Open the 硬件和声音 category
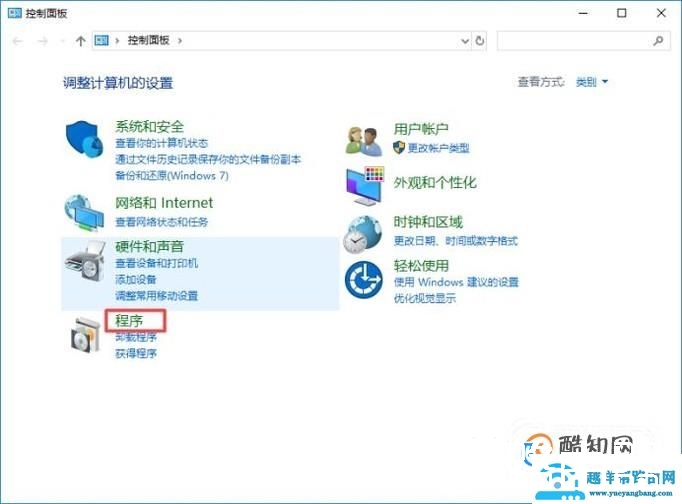This screenshot has width=682, height=504. coord(149,247)
